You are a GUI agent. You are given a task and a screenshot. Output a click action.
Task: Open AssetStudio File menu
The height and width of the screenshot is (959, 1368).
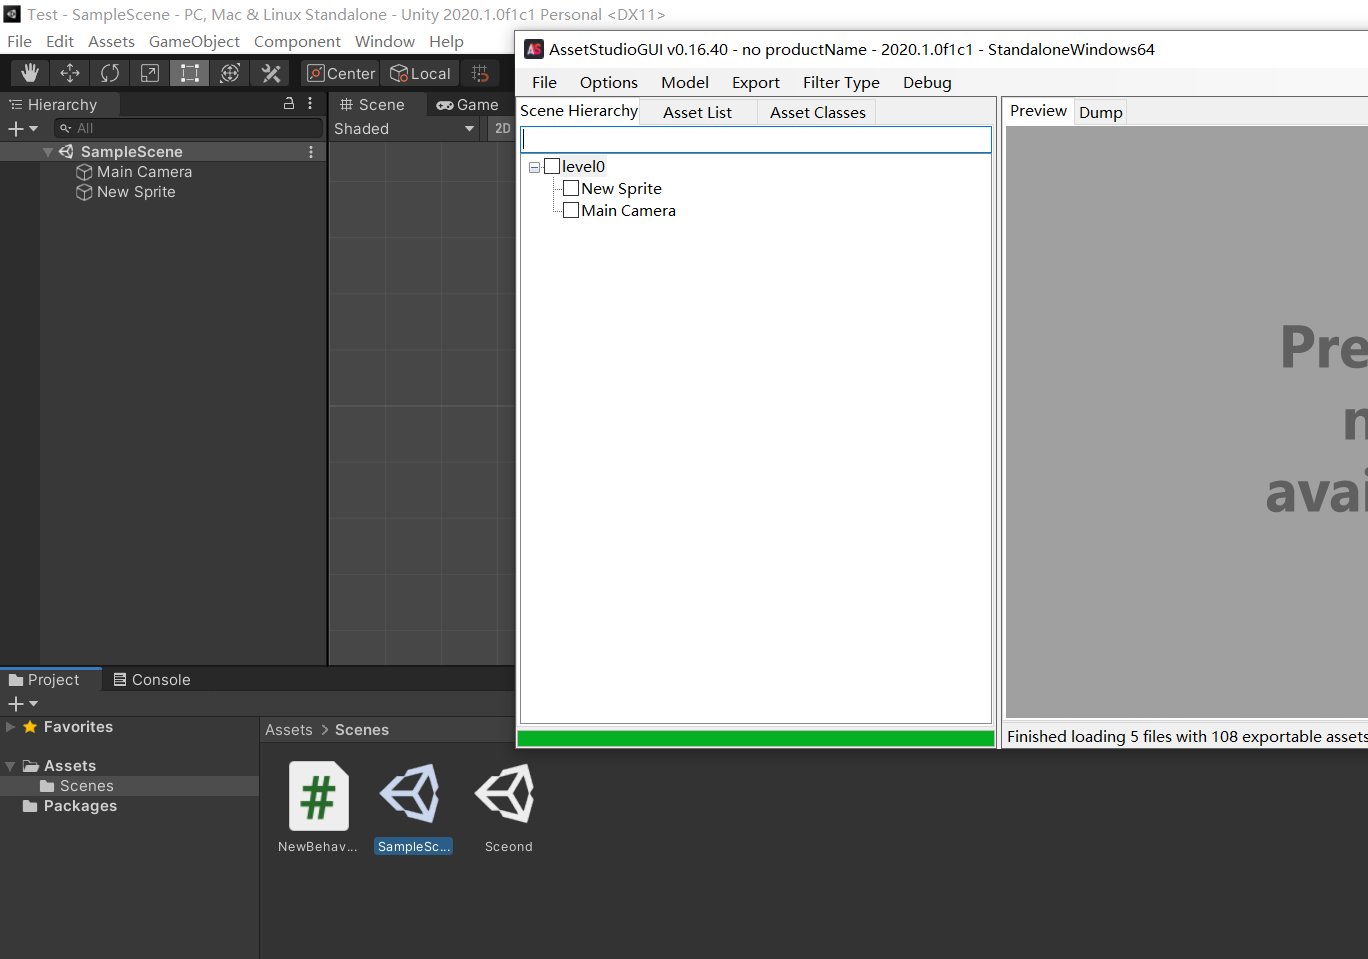coord(544,82)
